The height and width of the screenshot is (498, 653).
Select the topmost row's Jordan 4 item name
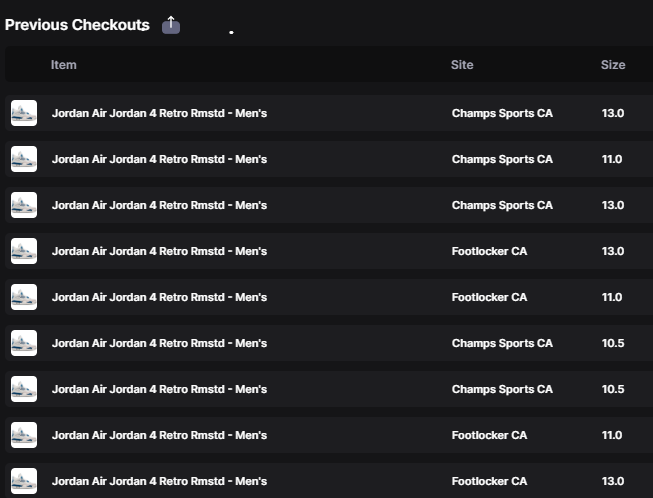pyautogui.click(x=160, y=113)
